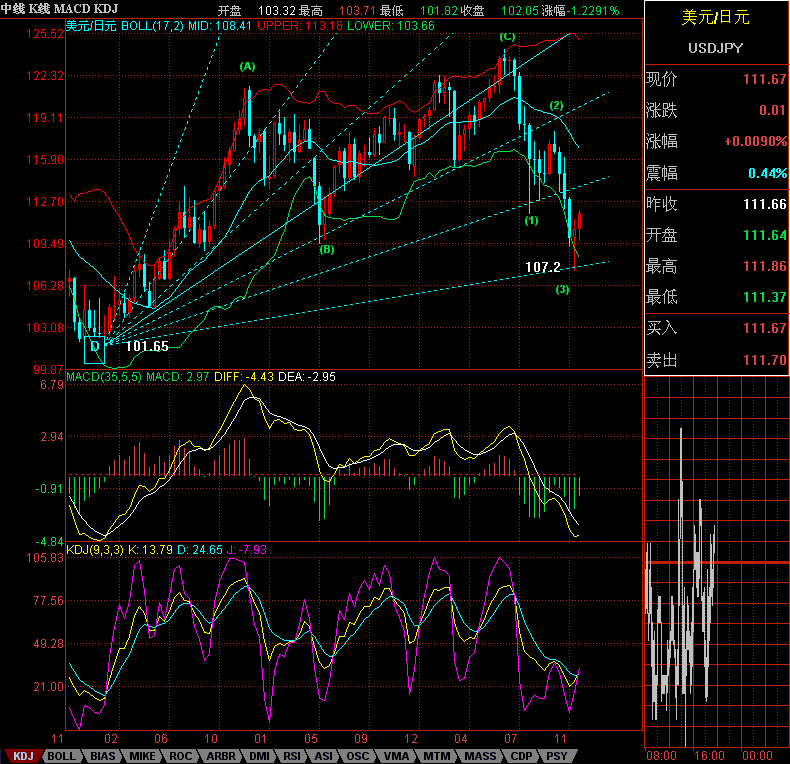Open the BIAS indicator tab

click(x=103, y=756)
